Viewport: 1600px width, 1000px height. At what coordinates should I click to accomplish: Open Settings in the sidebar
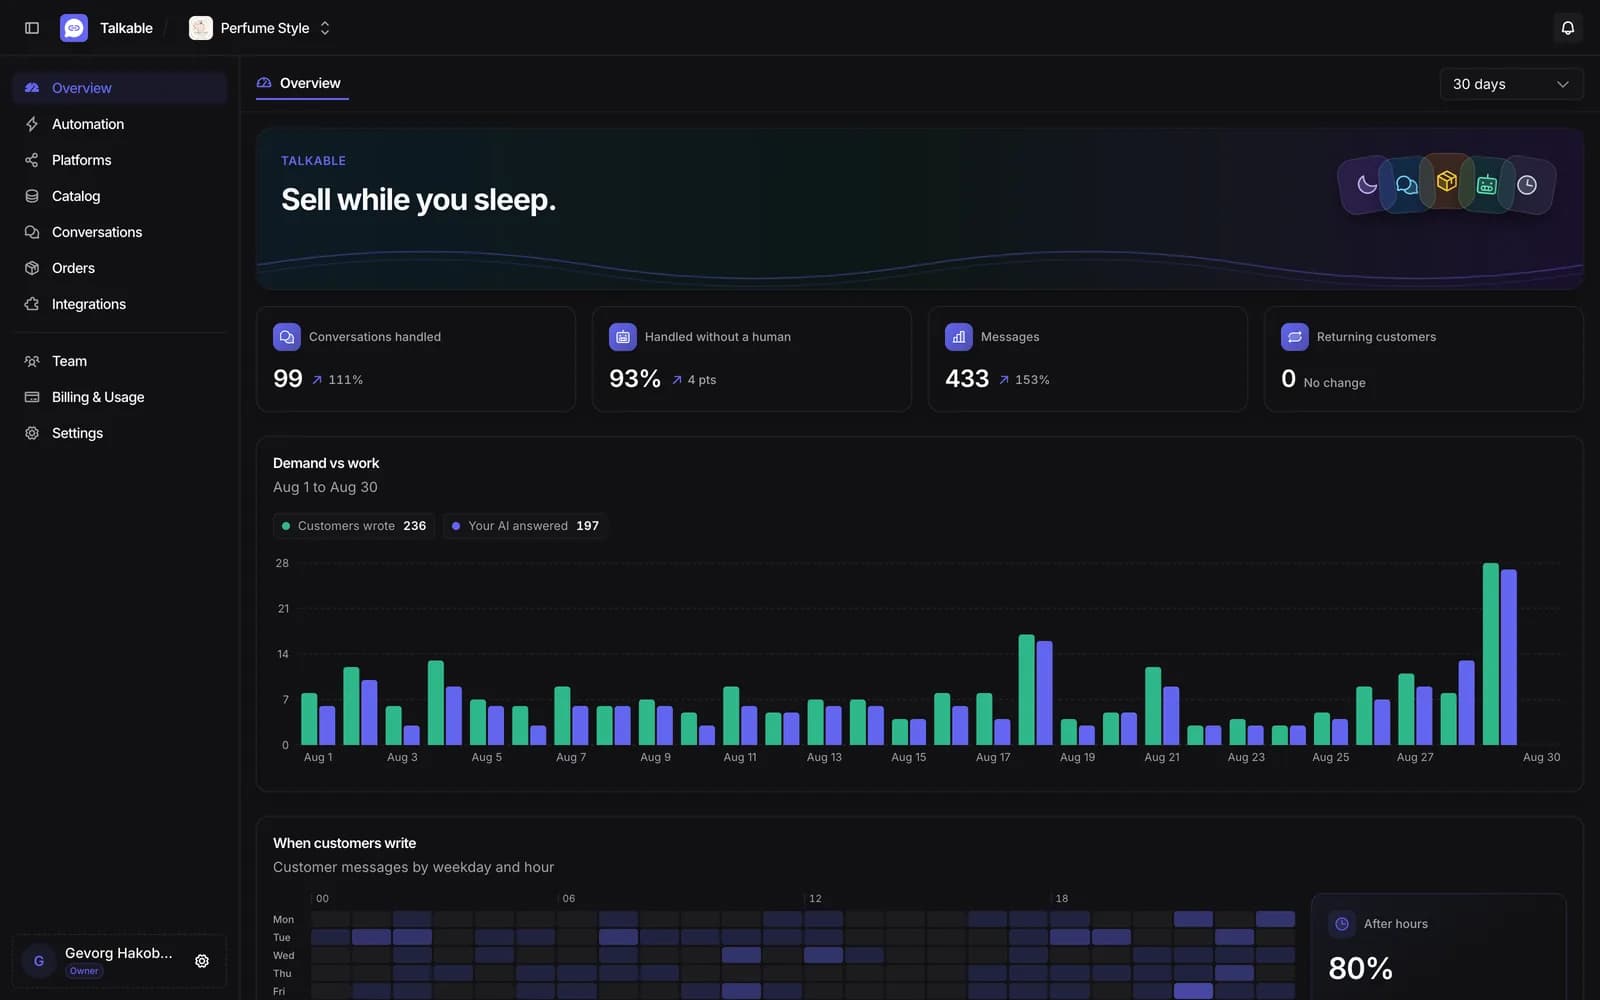coord(120,433)
